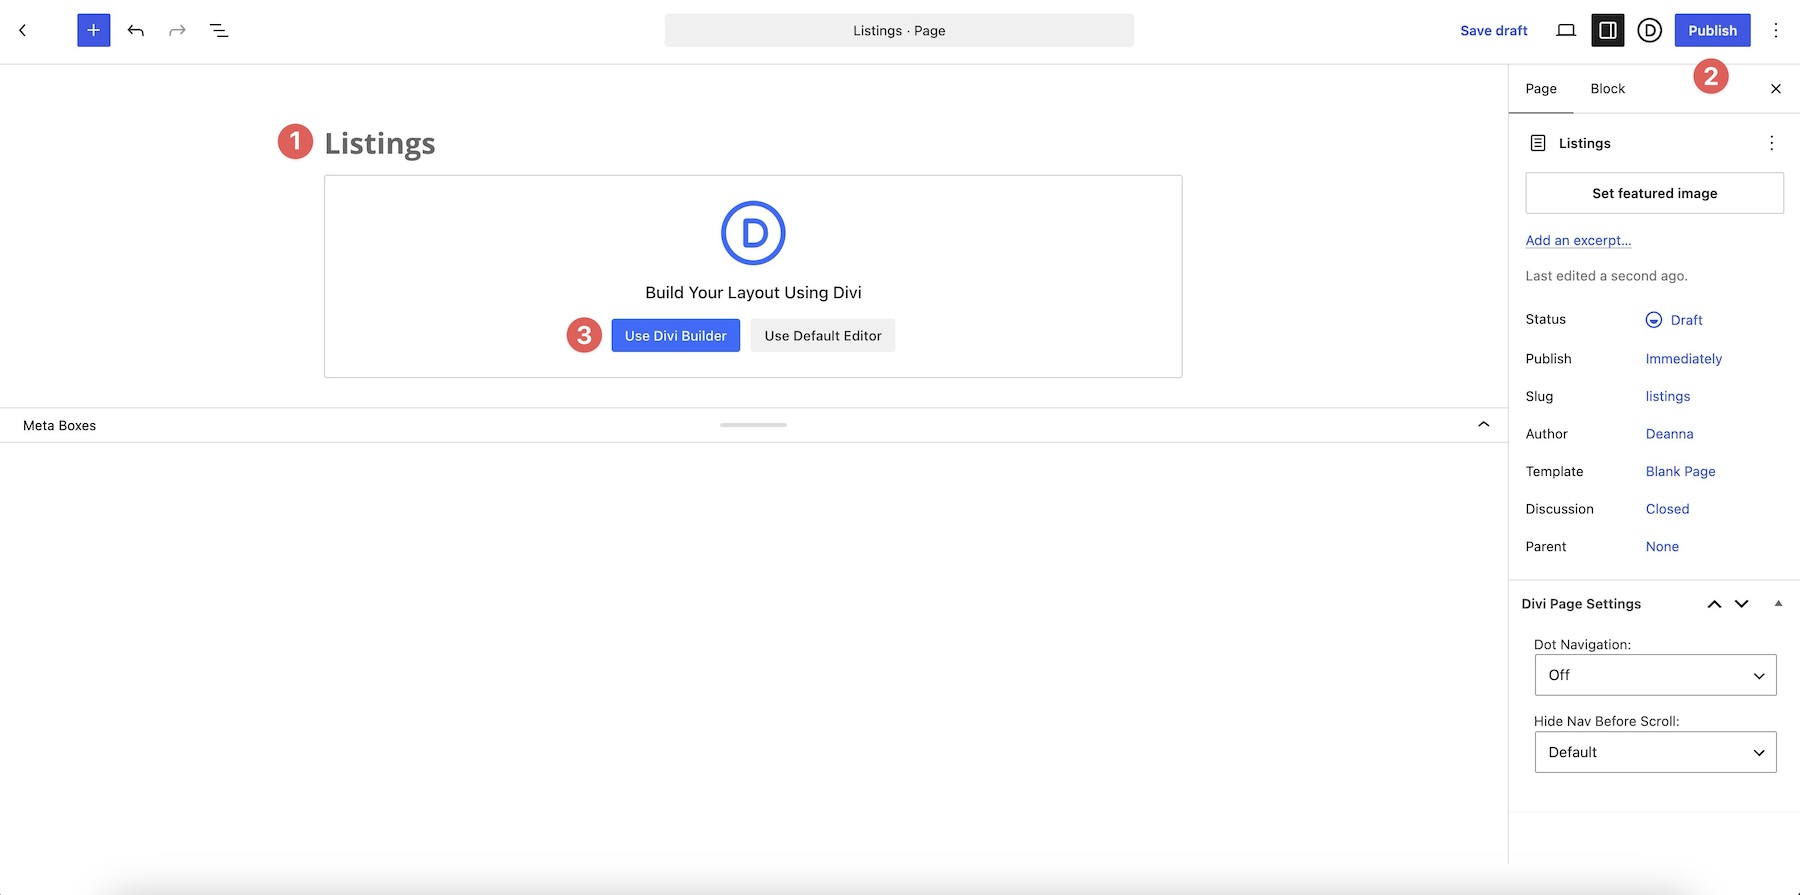This screenshot has width=1800, height=895.
Task: Switch to the Block tab
Action: 1607,88
